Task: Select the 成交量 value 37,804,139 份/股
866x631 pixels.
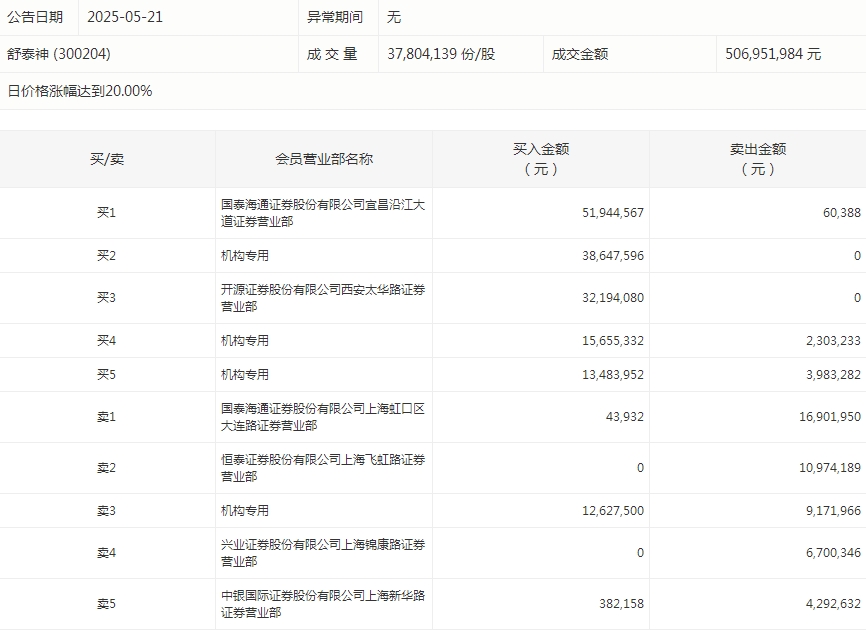Action: pos(441,54)
